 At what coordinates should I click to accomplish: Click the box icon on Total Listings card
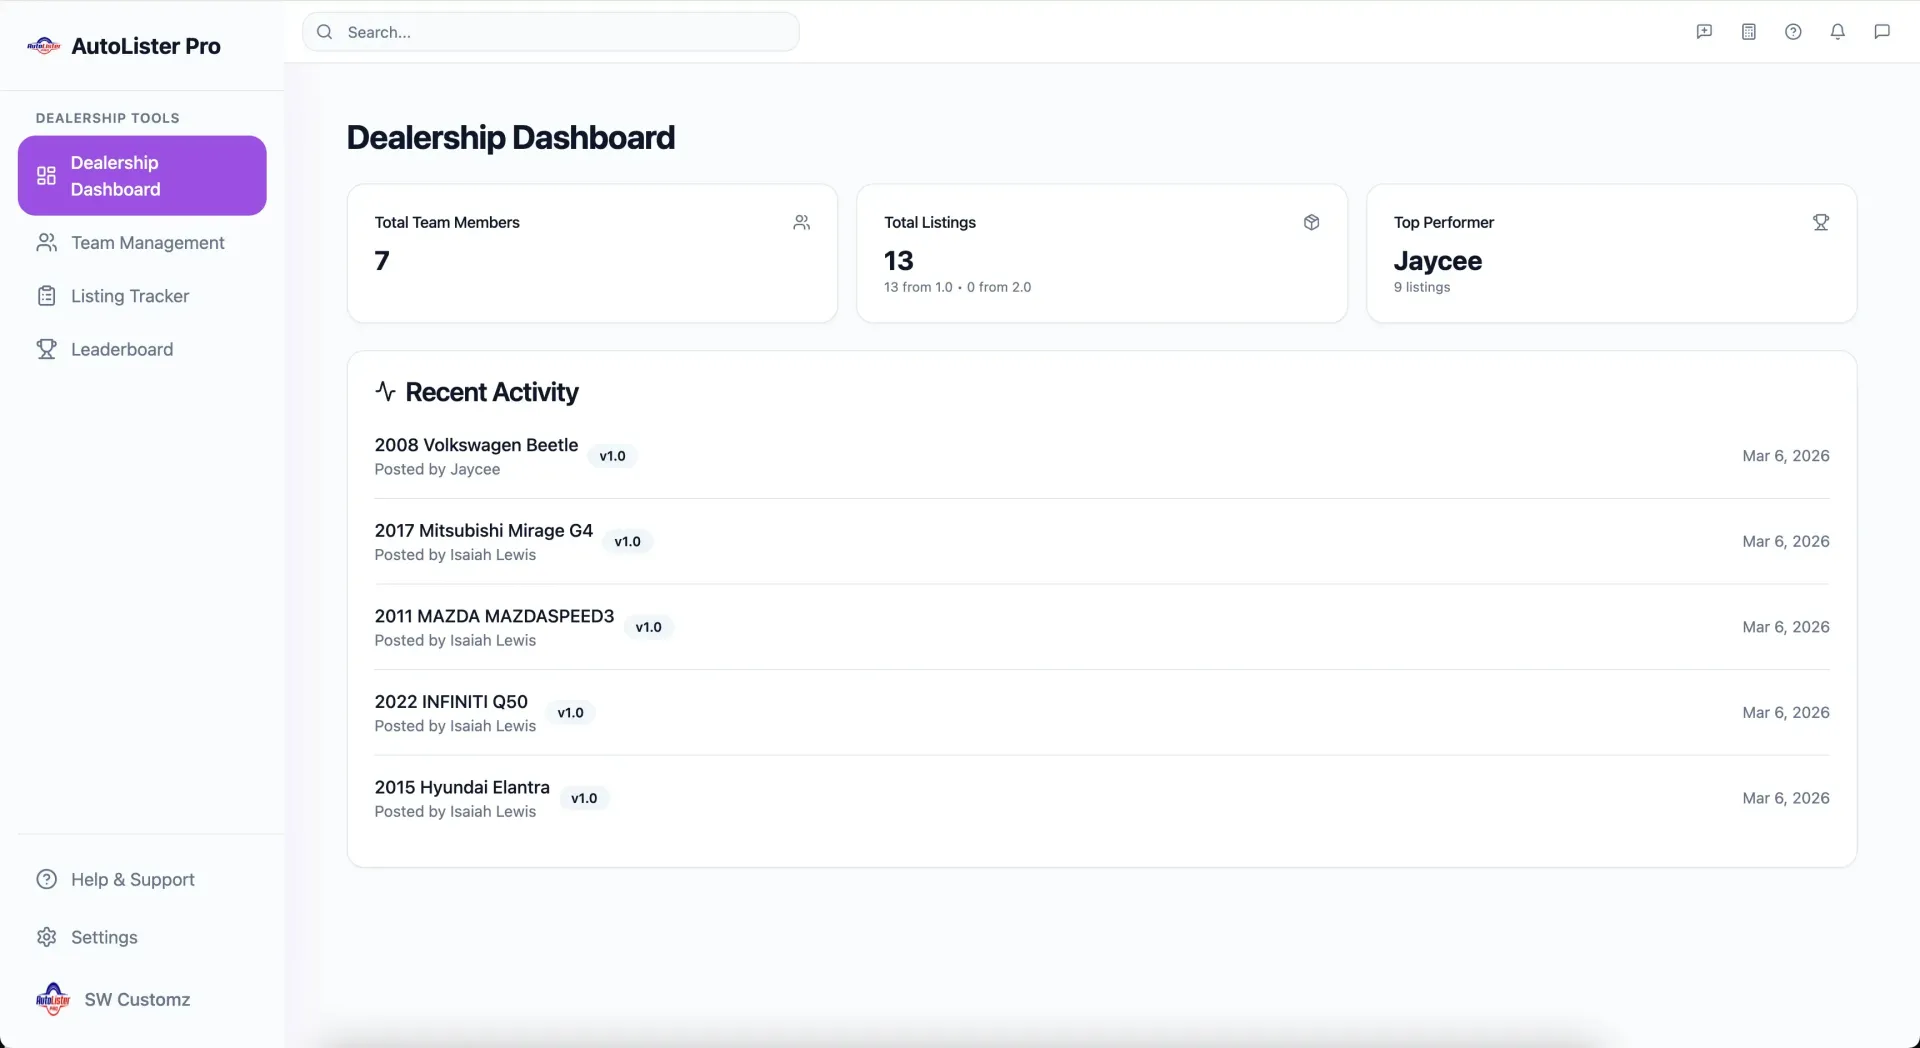click(1311, 222)
